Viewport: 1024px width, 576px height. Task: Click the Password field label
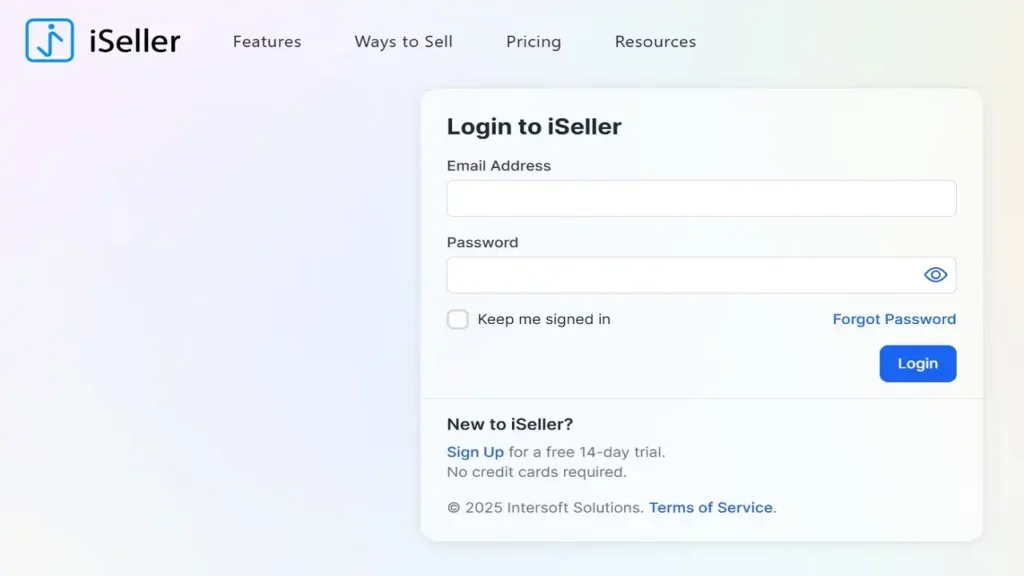[482, 243]
